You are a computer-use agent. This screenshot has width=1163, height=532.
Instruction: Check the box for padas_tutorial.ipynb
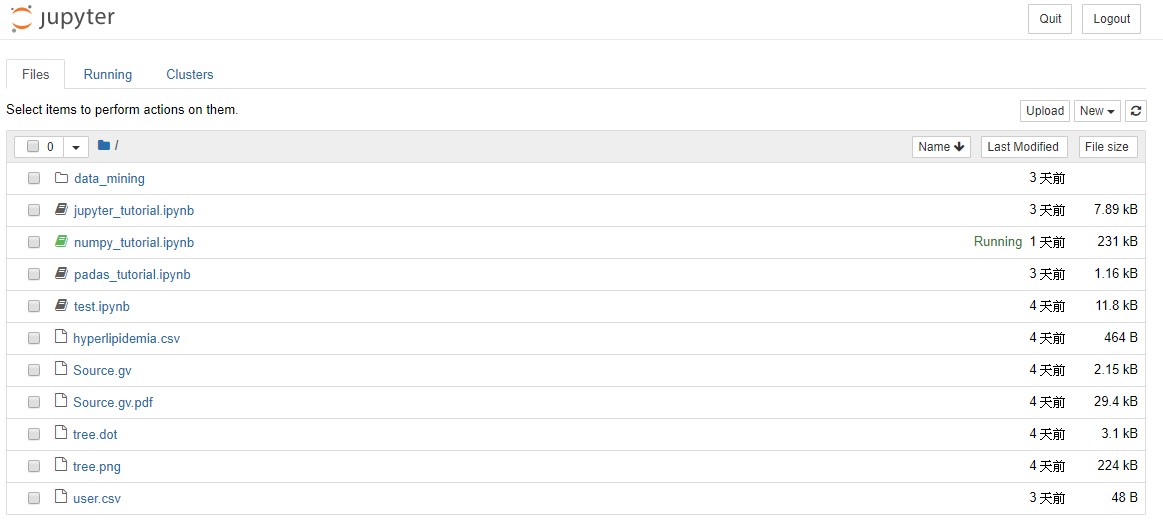[x=34, y=274]
